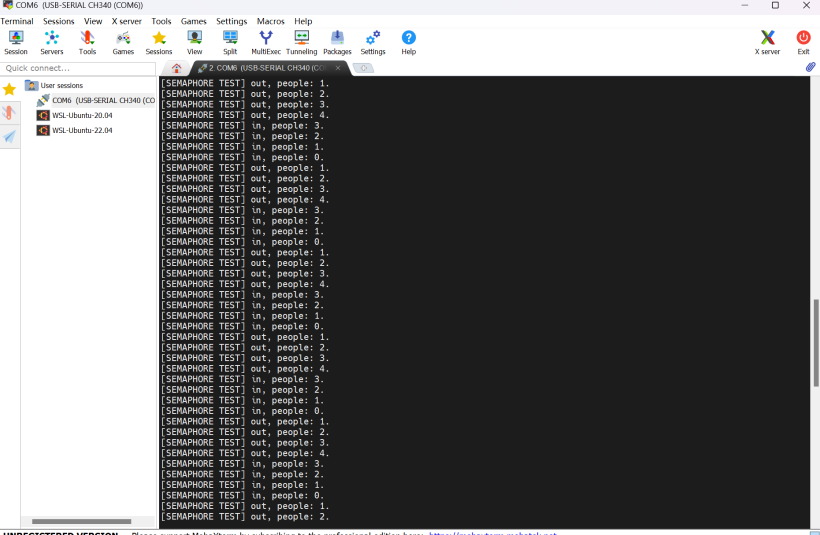
Task: Open the View menu in menu bar
Action: (93, 21)
